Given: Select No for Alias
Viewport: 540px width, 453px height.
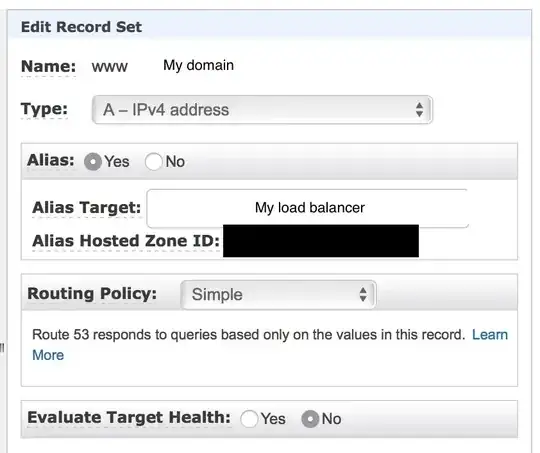Looking at the screenshot, I should tap(153, 162).
